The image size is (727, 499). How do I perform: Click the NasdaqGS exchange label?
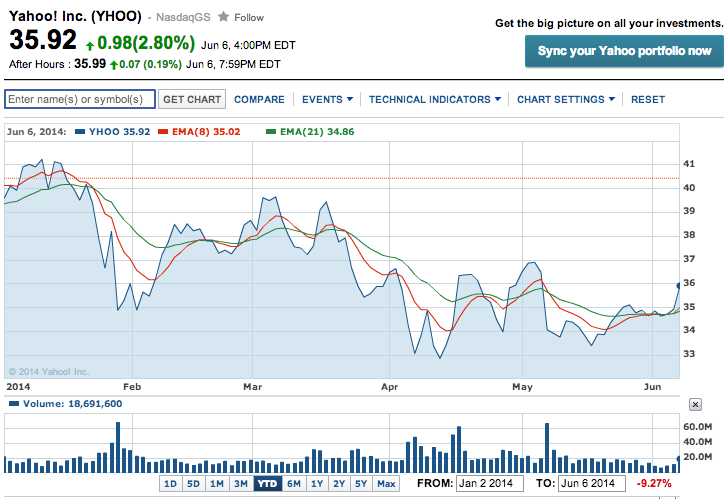pyautogui.click(x=183, y=18)
